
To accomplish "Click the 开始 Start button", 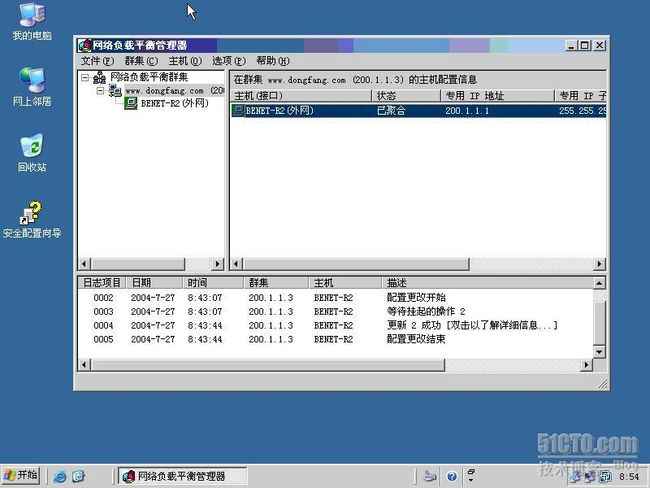I will pos(21,475).
